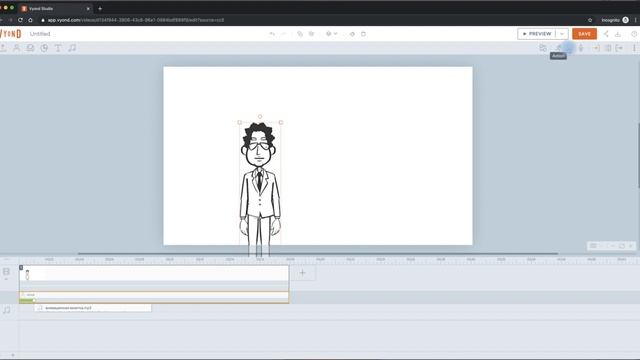Select the mp3 audio clip in timeline
The width and height of the screenshot is (640, 360).
click(x=93, y=308)
